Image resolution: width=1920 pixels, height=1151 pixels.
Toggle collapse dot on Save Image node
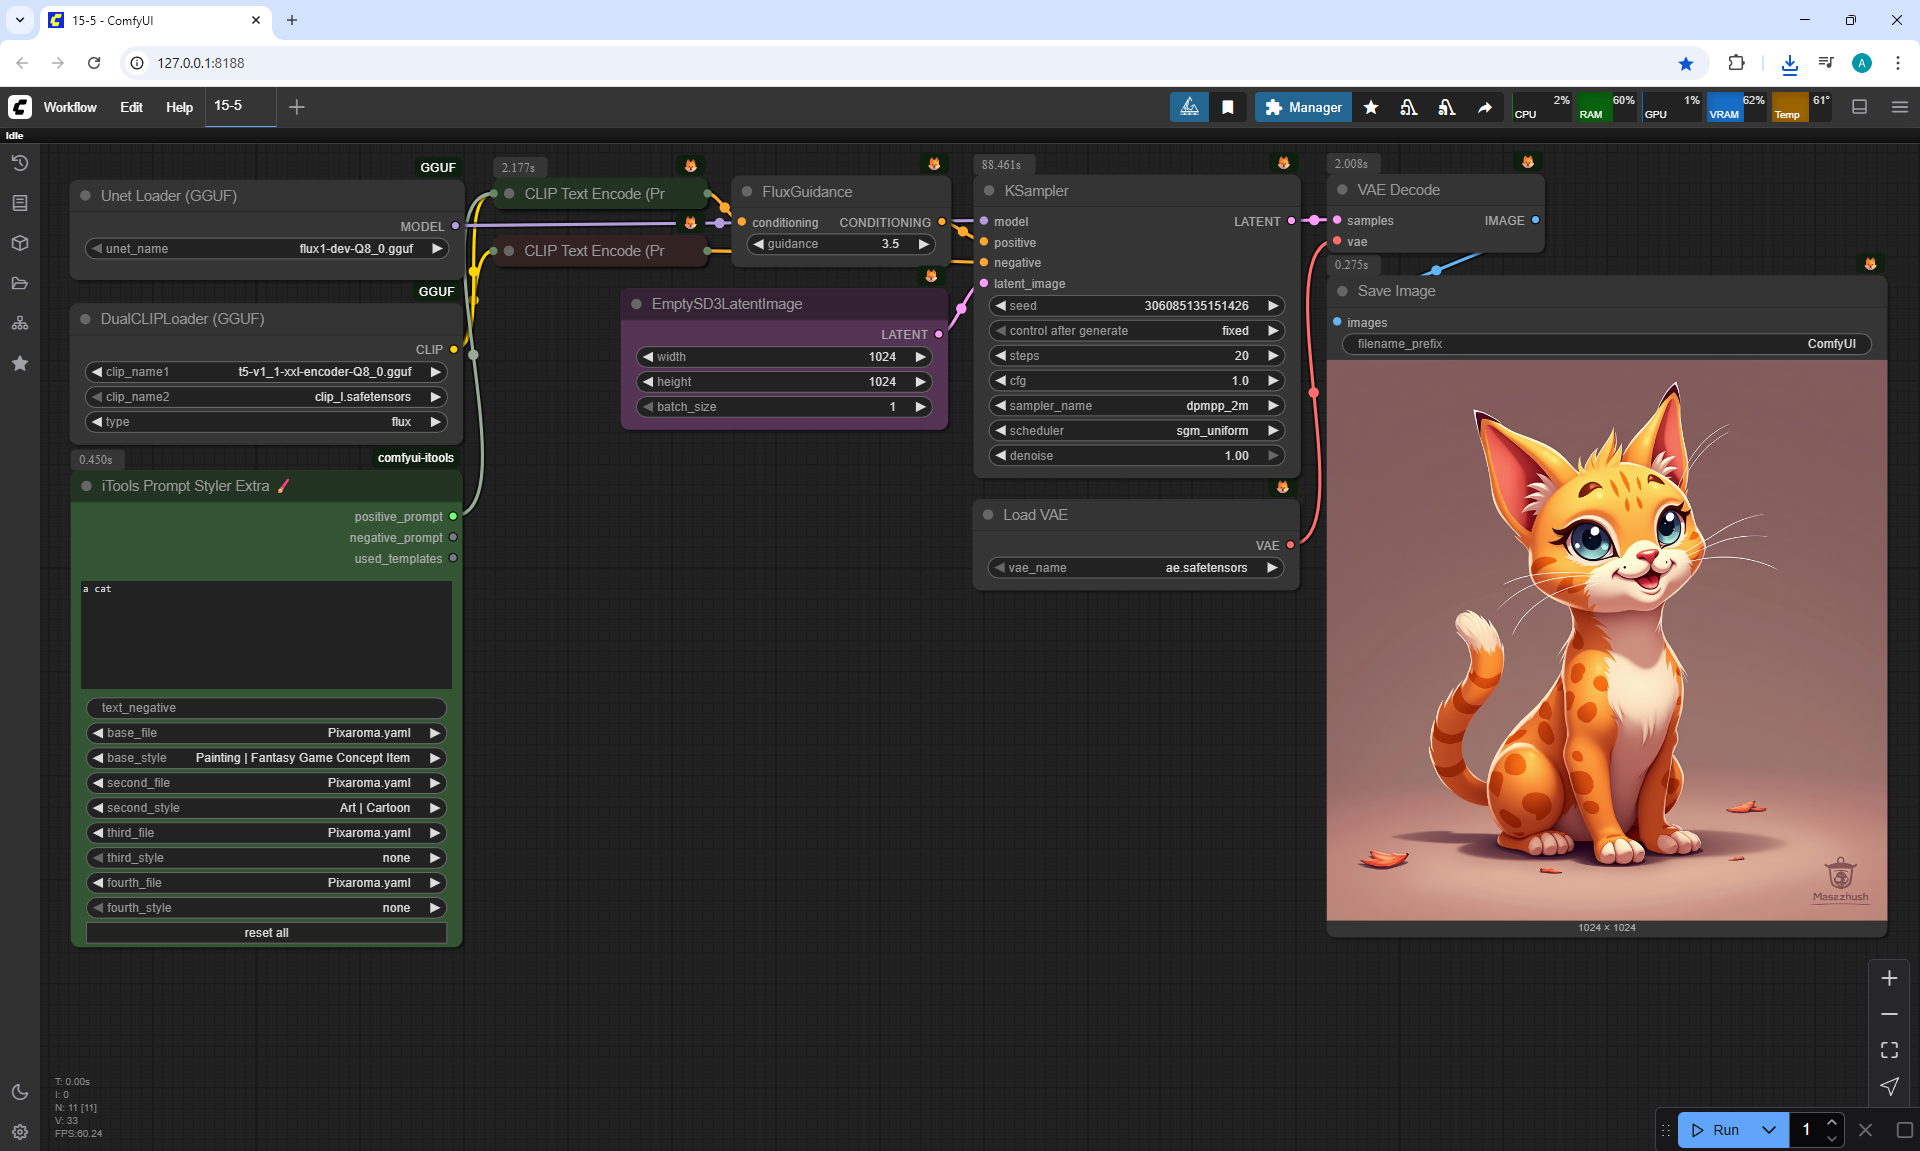1342,291
